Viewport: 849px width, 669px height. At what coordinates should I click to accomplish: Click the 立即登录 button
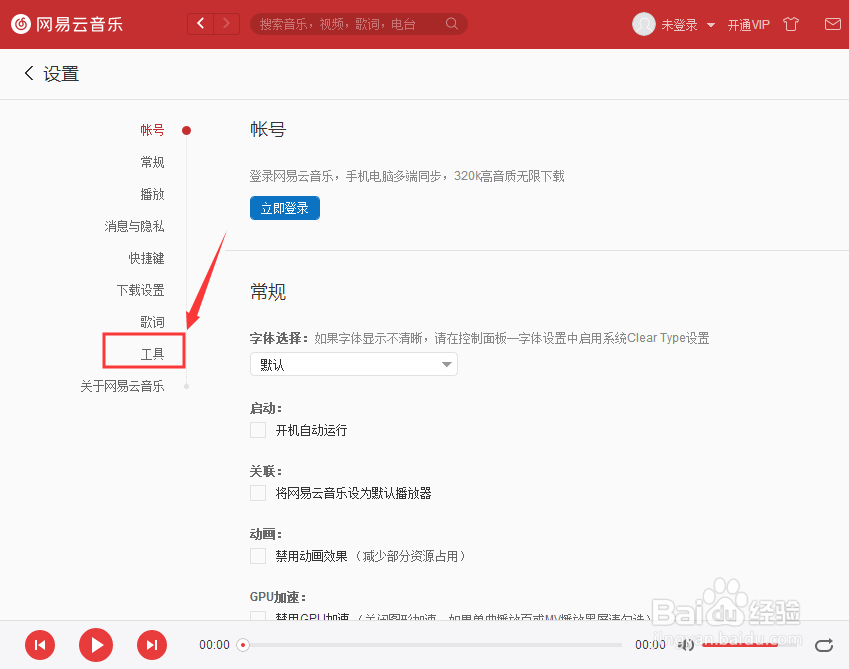click(x=285, y=208)
